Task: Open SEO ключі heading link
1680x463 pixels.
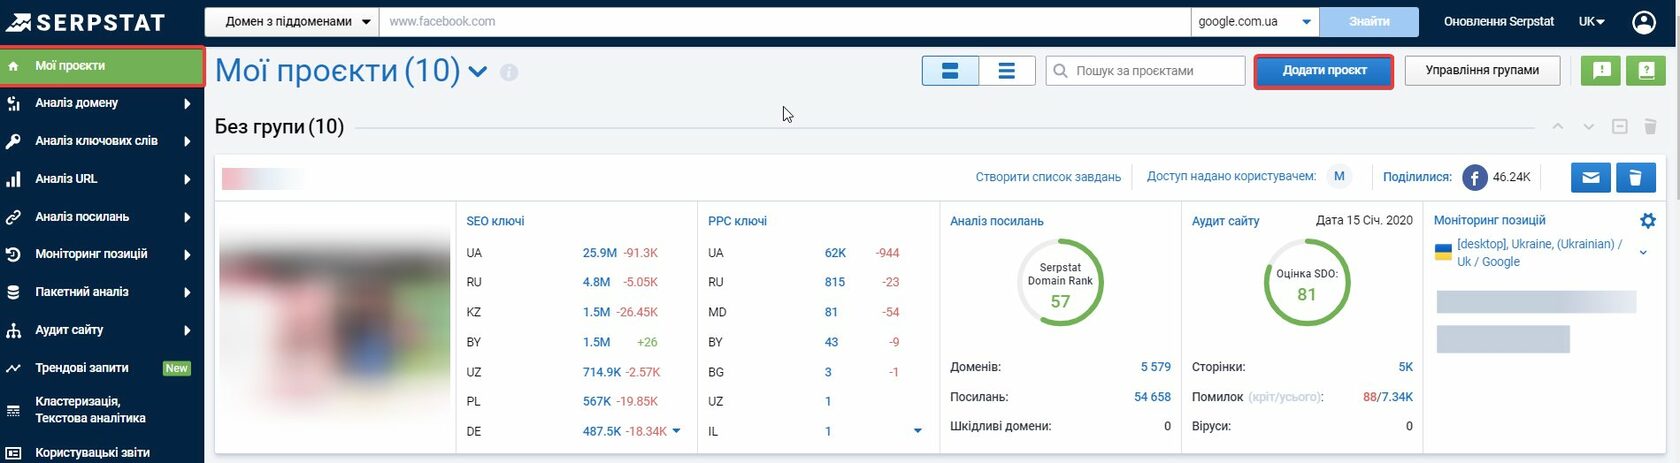Action: pyautogui.click(x=495, y=221)
